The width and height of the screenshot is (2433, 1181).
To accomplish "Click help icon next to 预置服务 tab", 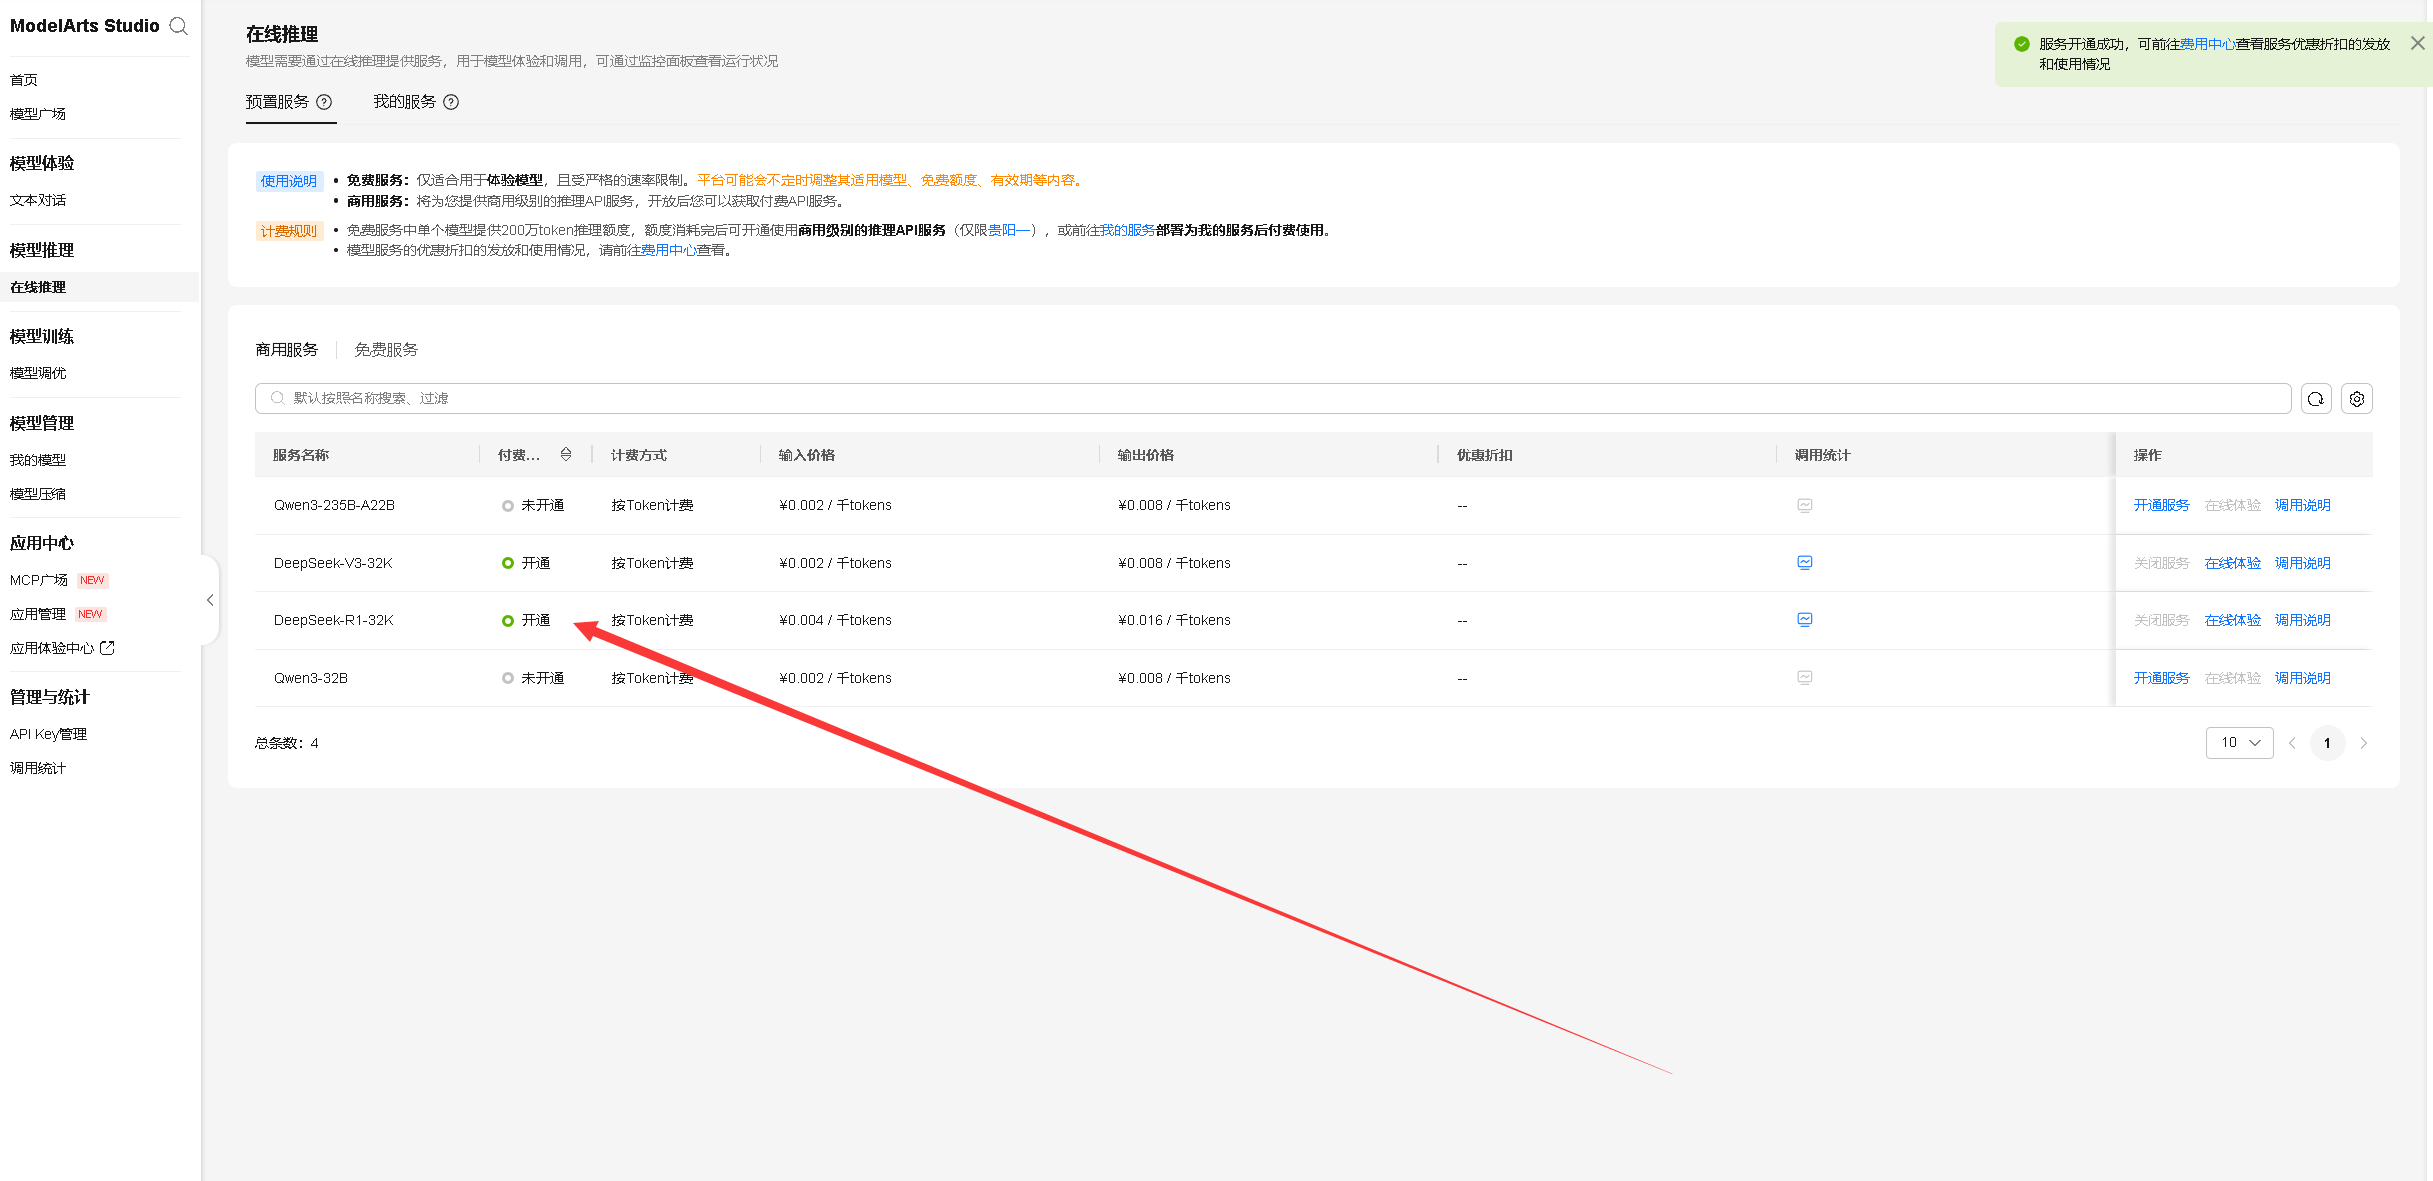I will [x=324, y=102].
